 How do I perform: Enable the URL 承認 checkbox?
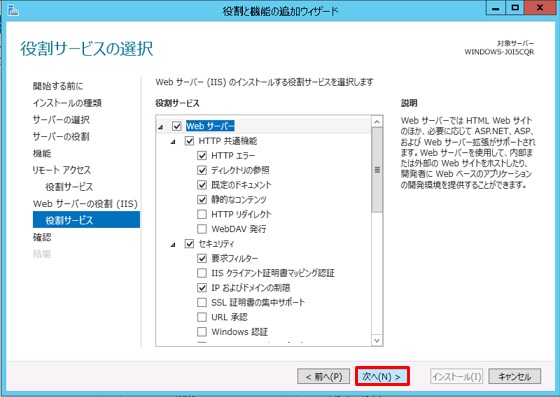coord(202,317)
